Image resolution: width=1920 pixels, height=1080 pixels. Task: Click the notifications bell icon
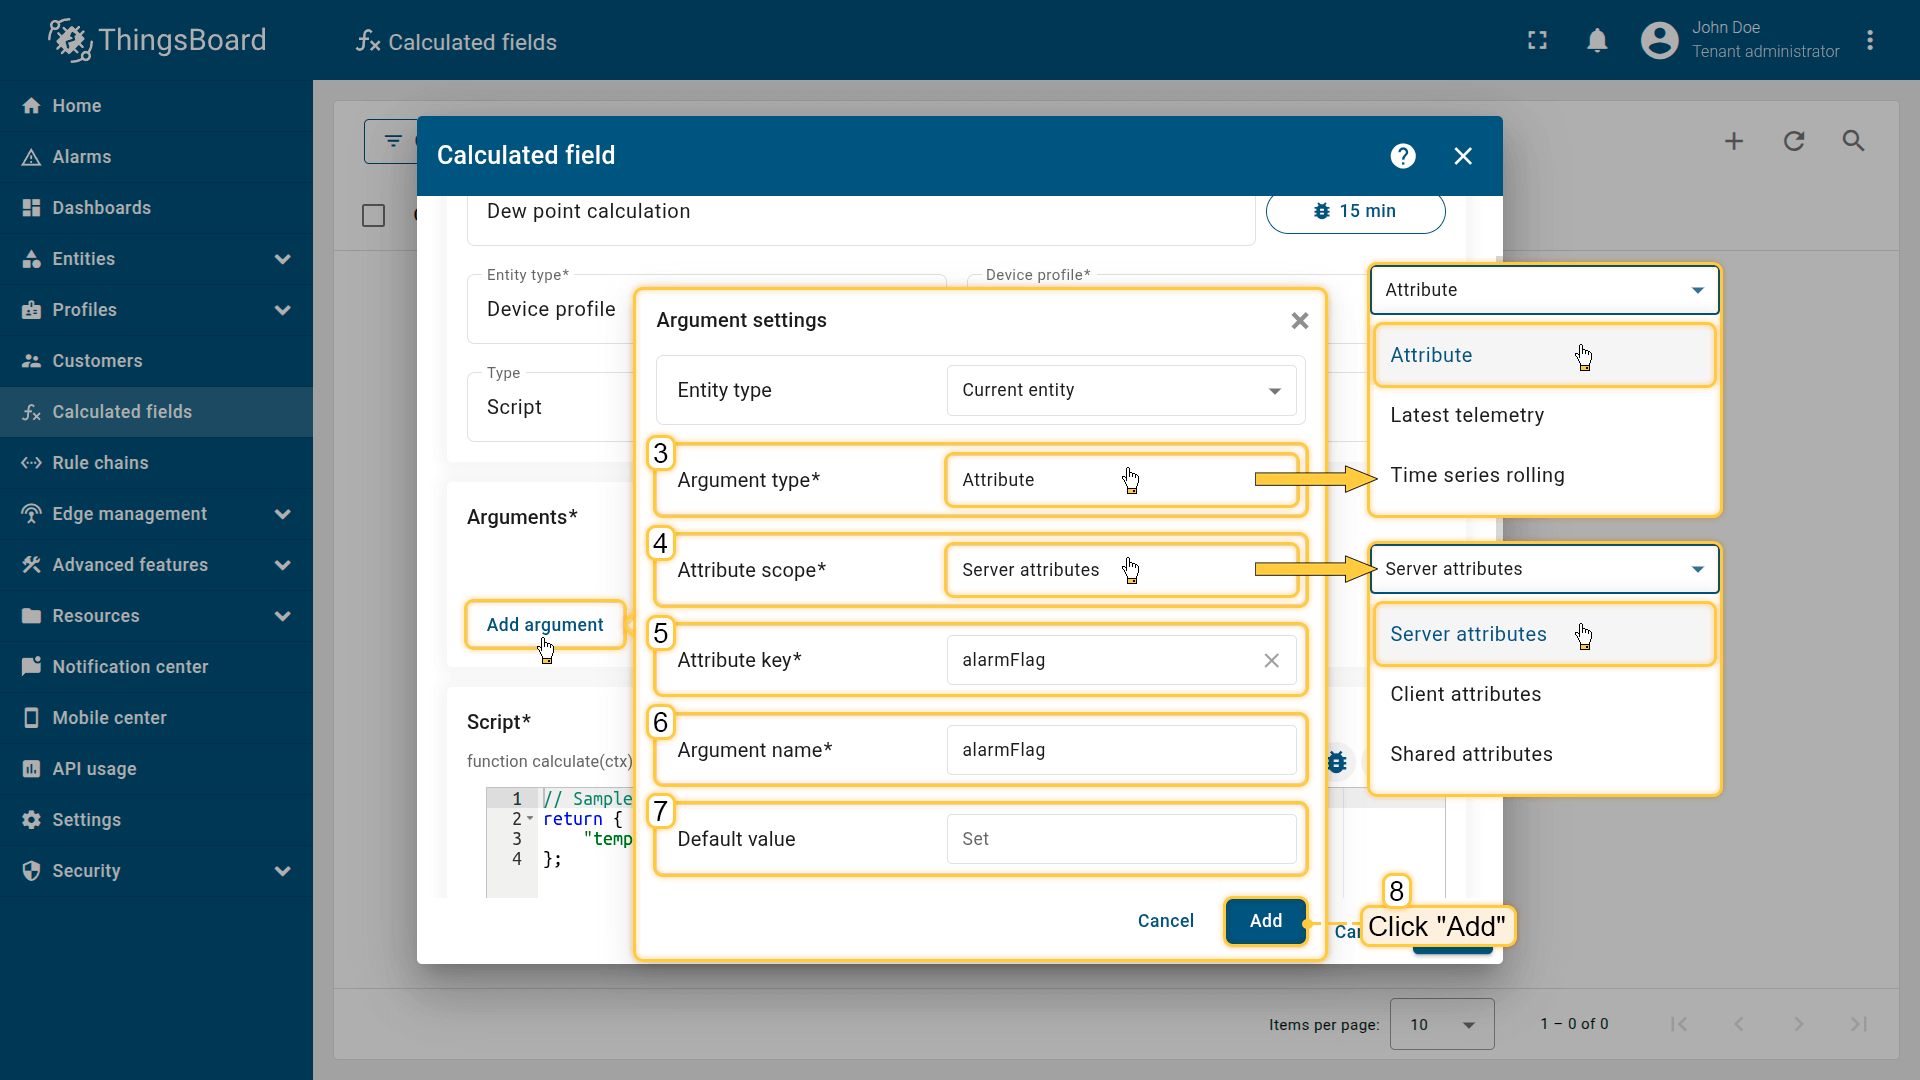tap(1597, 41)
